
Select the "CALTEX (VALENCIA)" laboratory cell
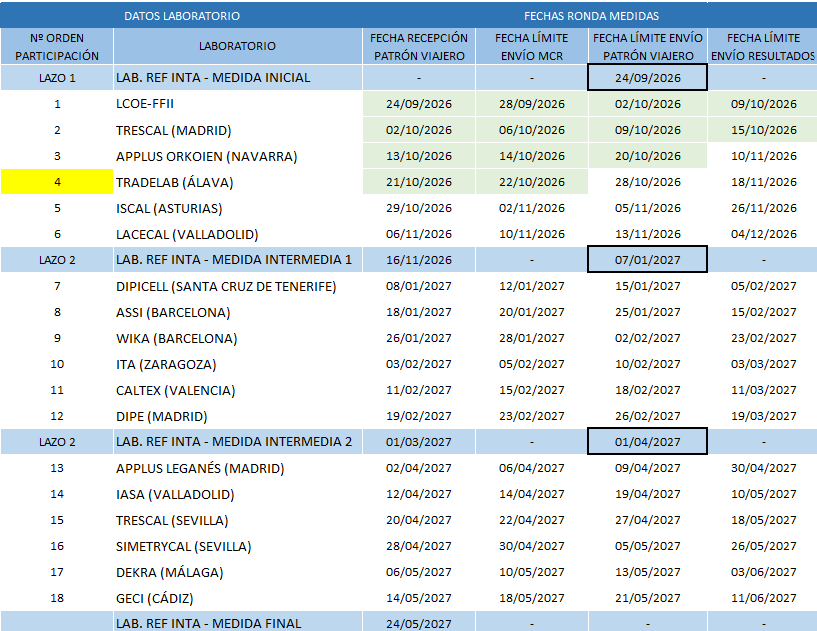click(238, 390)
